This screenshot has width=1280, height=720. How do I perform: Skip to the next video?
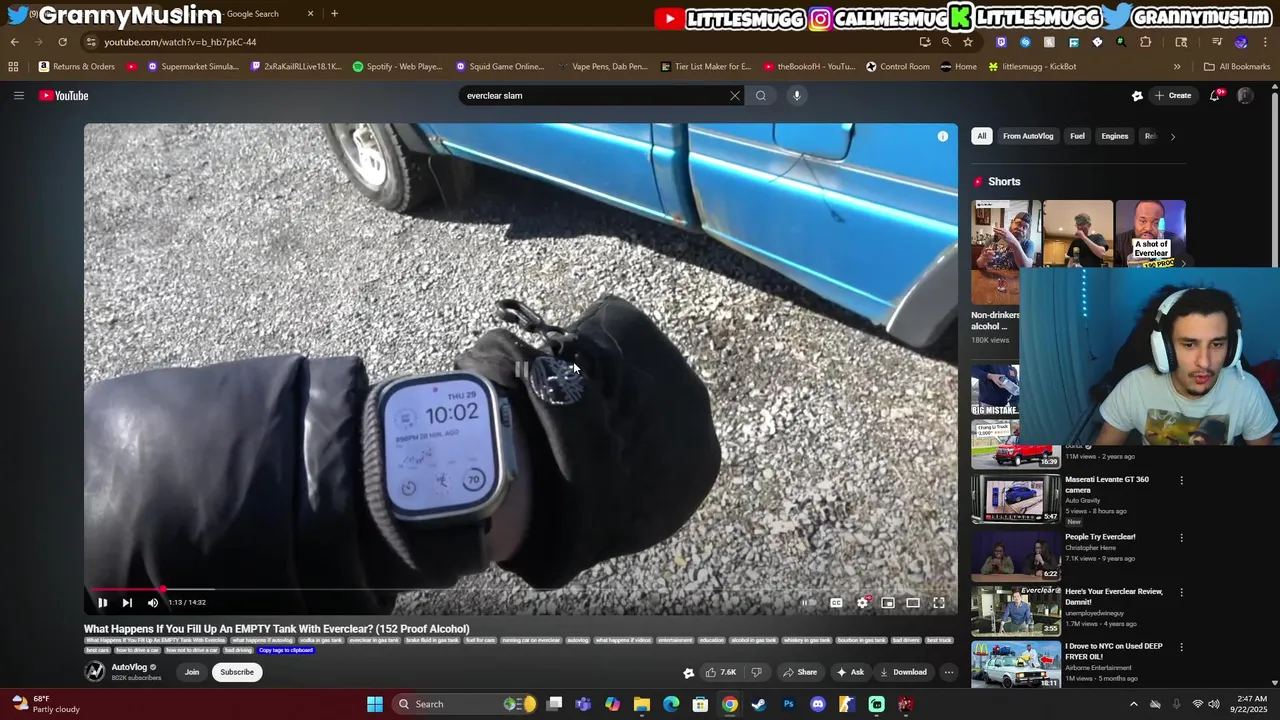[127, 602]
